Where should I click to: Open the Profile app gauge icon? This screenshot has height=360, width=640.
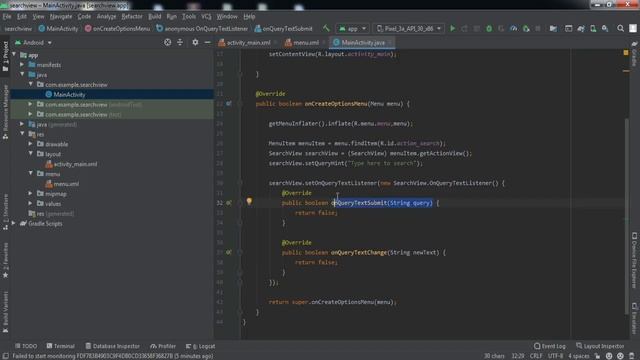[513, 29]
